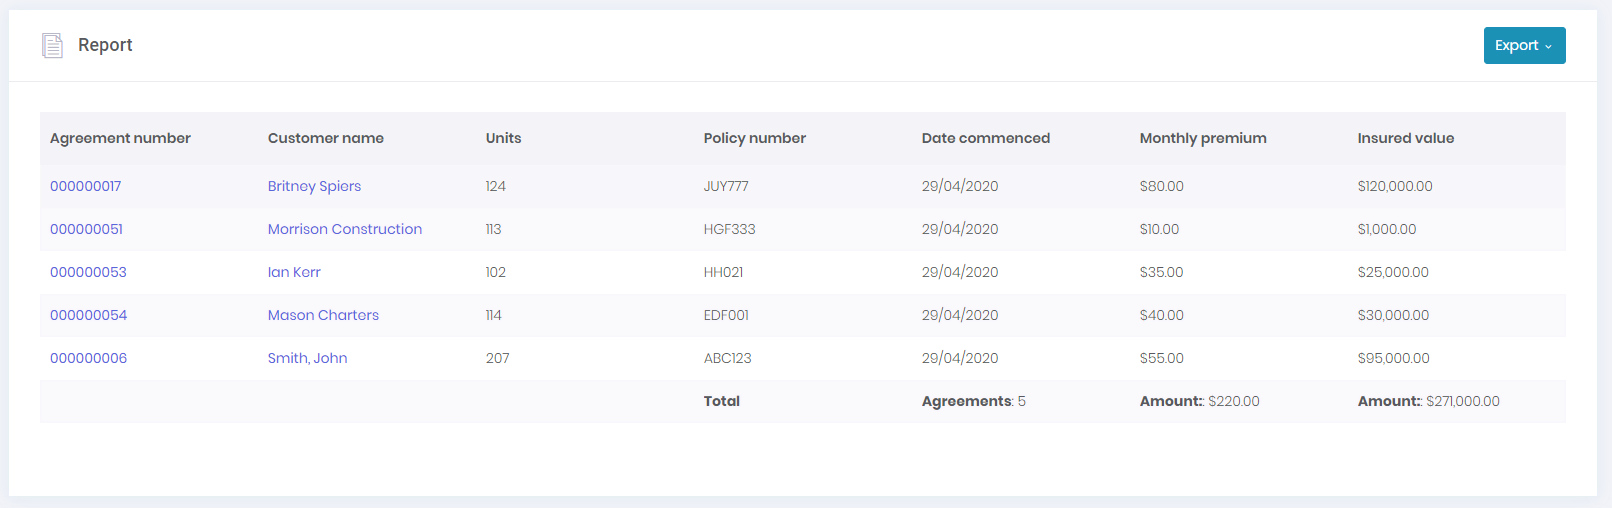Viewport: 1612px width, 508px height.
Task: View customer Mason Charters
Action: pyautogui.click(x=323, y=315)
